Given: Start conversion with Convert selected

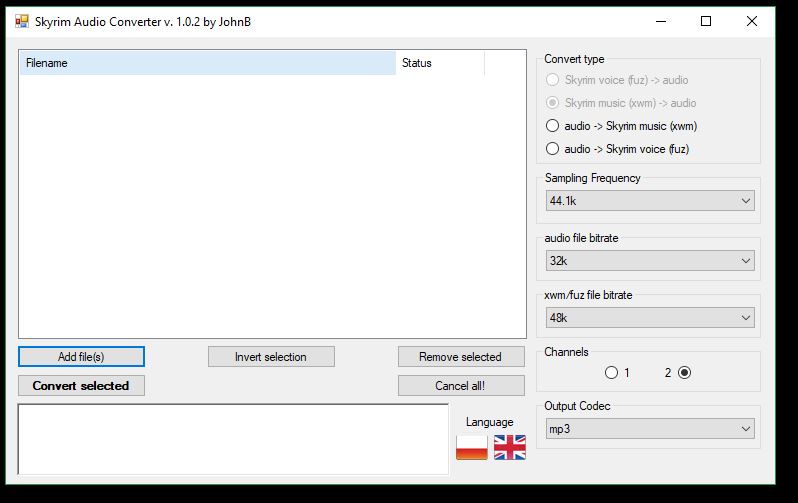Looking at the screenshot, I should (x=81, y=386).
